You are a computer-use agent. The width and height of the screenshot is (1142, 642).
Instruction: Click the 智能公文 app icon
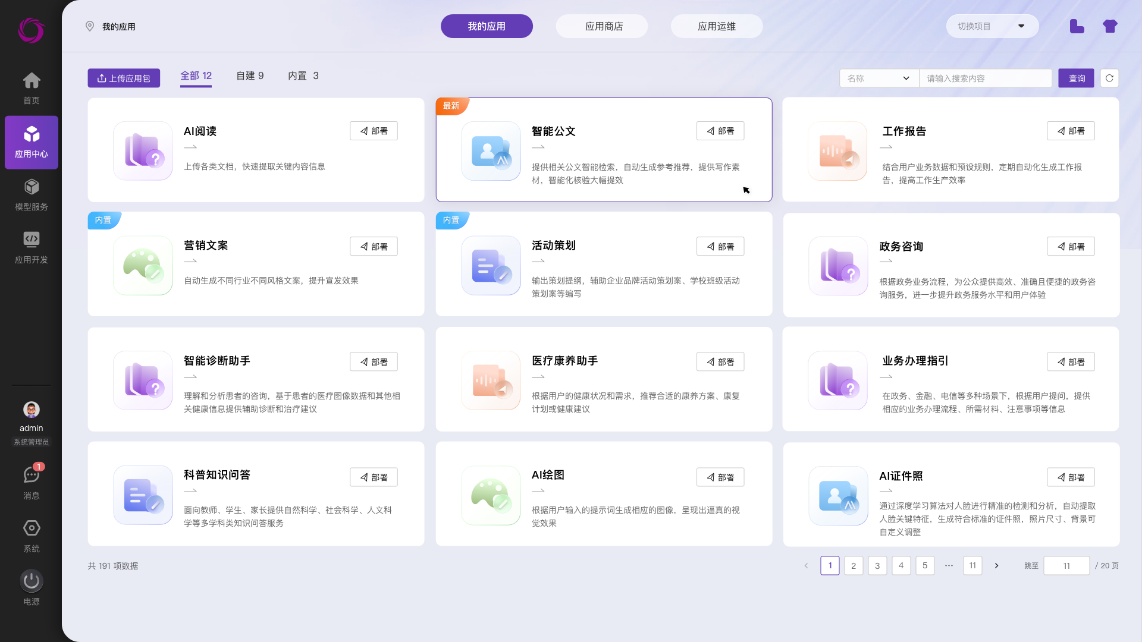point(491,151)
